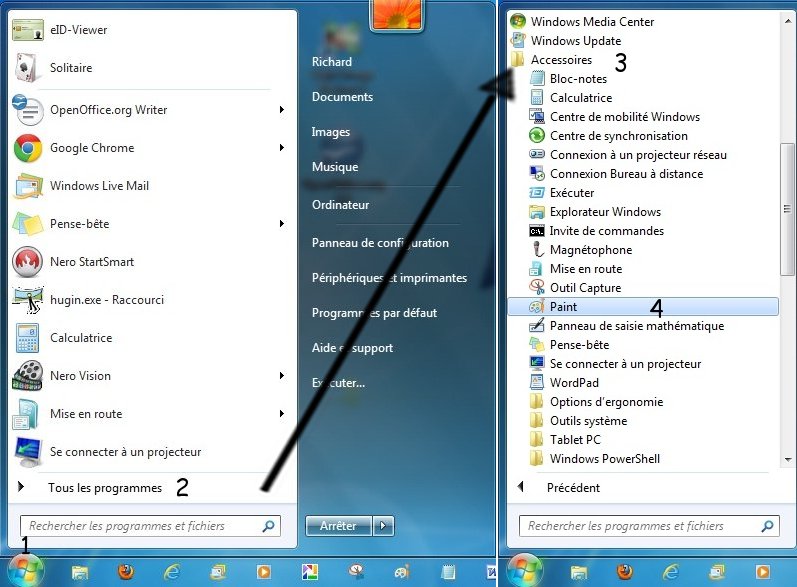Expand the Options d'ergonomie folder
Image resolution: width=797 pixels, height=587 pixels.
tap(597, 402)
